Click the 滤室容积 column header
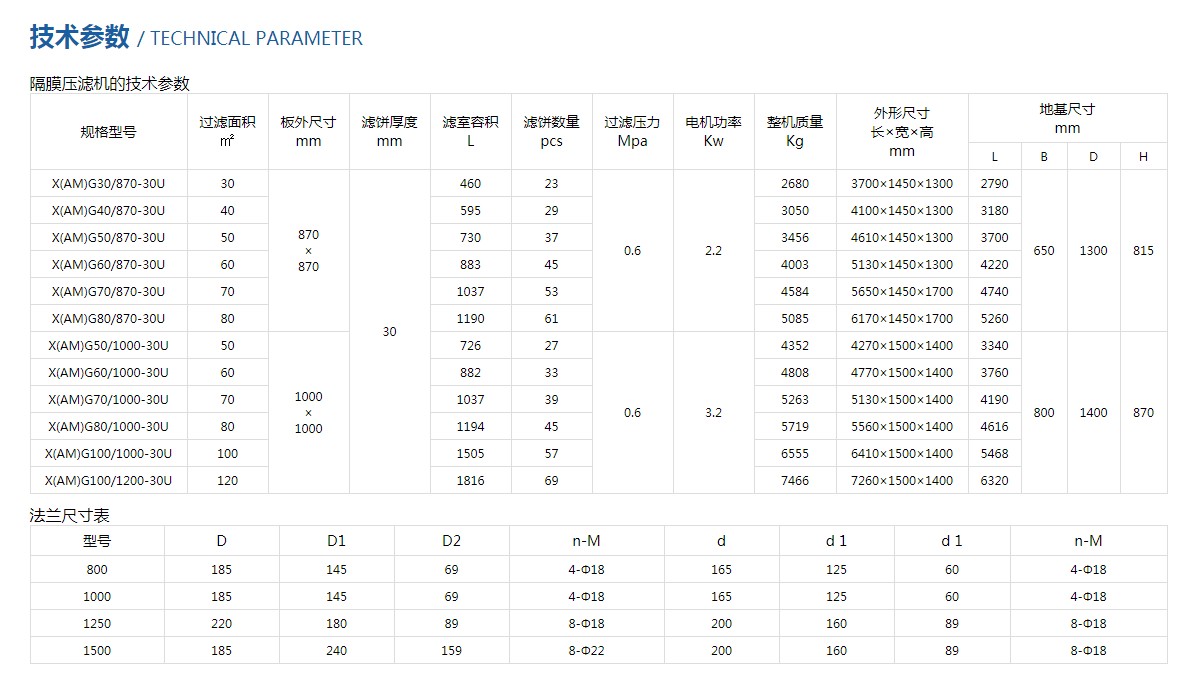Screen dimensions: 1196x673 pyautogui.click(x=470, y=131)
